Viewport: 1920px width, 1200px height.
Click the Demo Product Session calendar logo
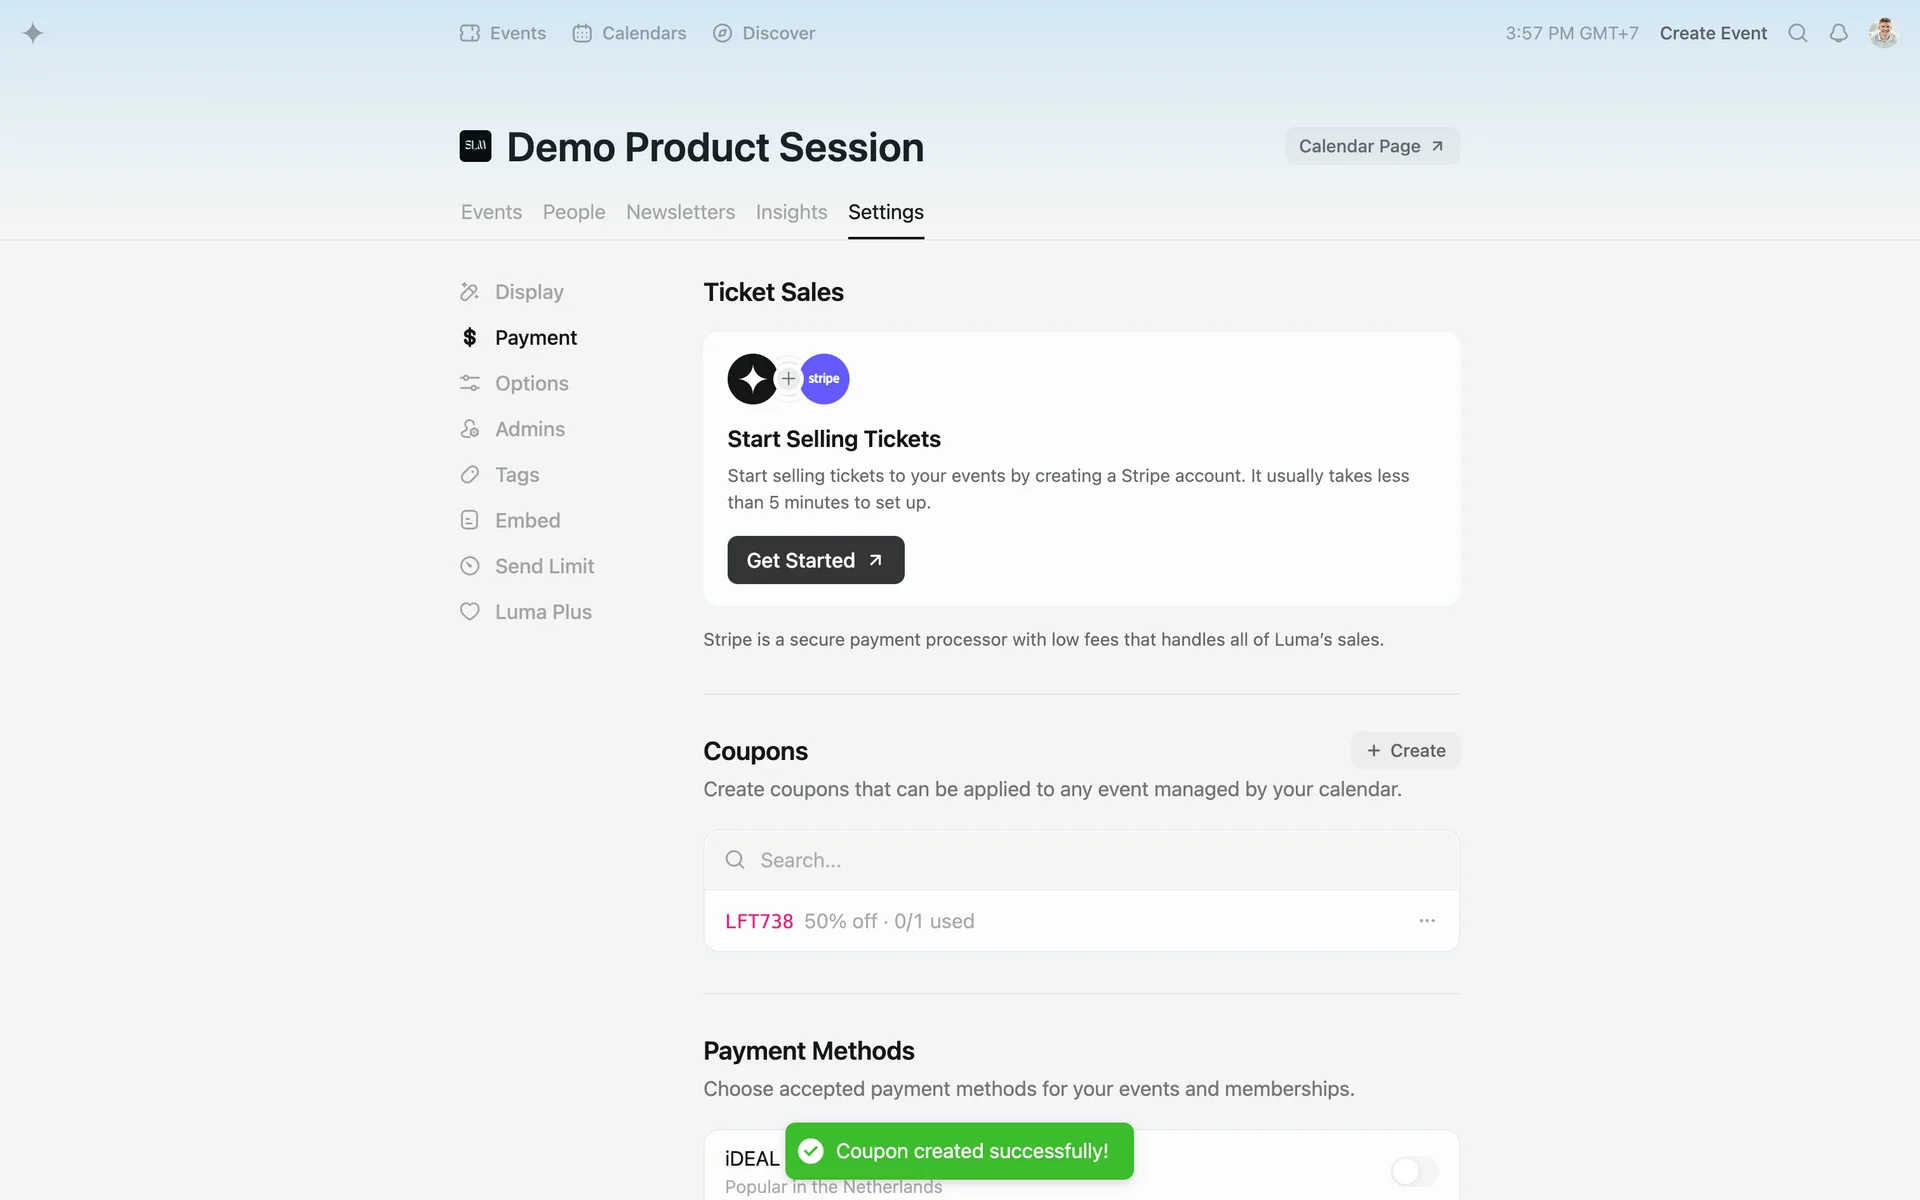pyautogui.click(x=475, y=146)
